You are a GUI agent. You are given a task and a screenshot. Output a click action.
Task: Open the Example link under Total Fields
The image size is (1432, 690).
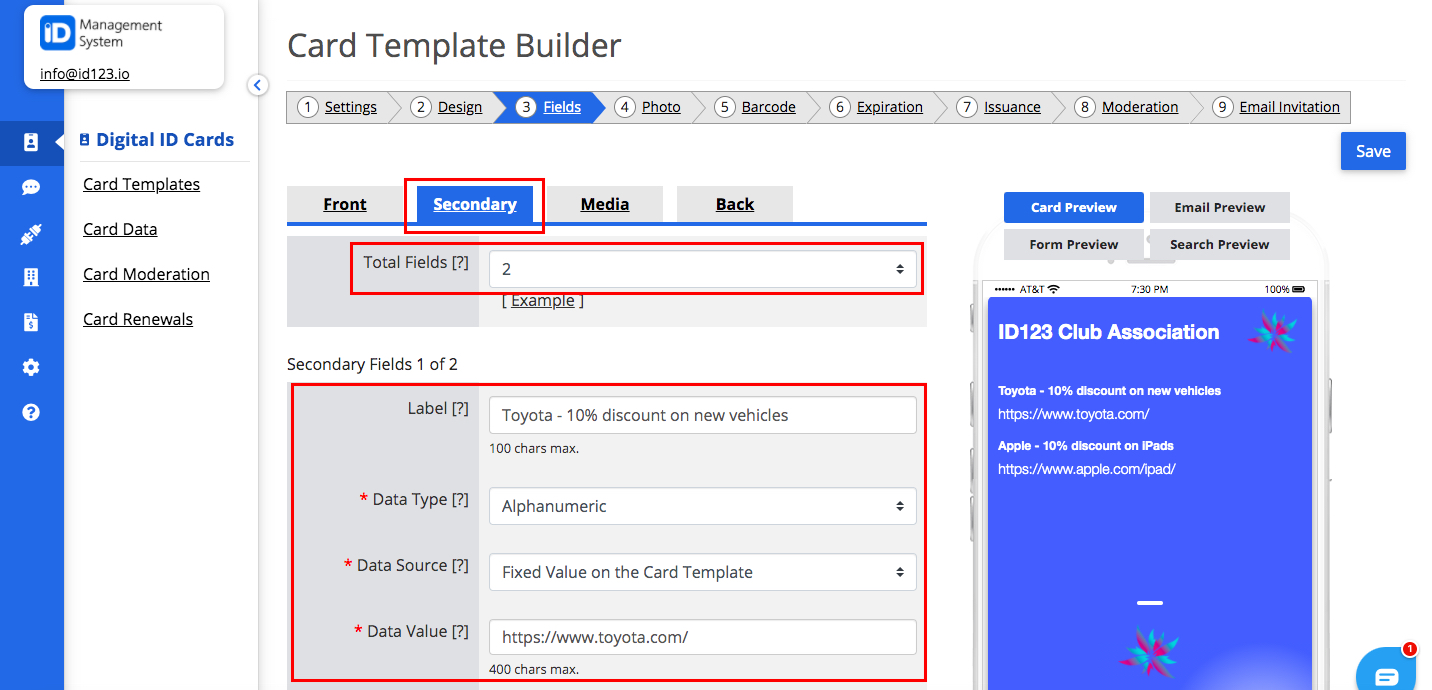(x=542, y=300)
